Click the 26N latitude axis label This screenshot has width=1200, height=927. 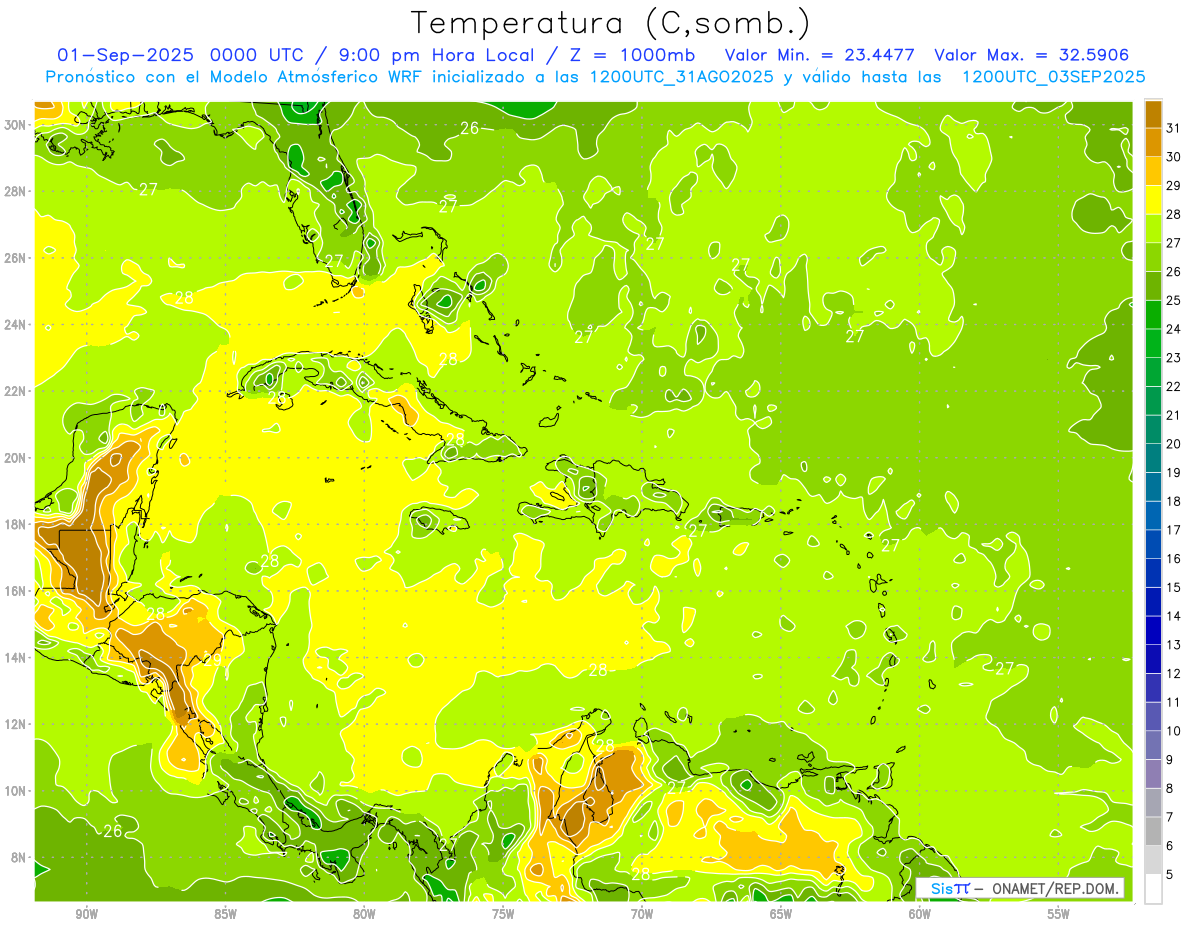[16, 258]
